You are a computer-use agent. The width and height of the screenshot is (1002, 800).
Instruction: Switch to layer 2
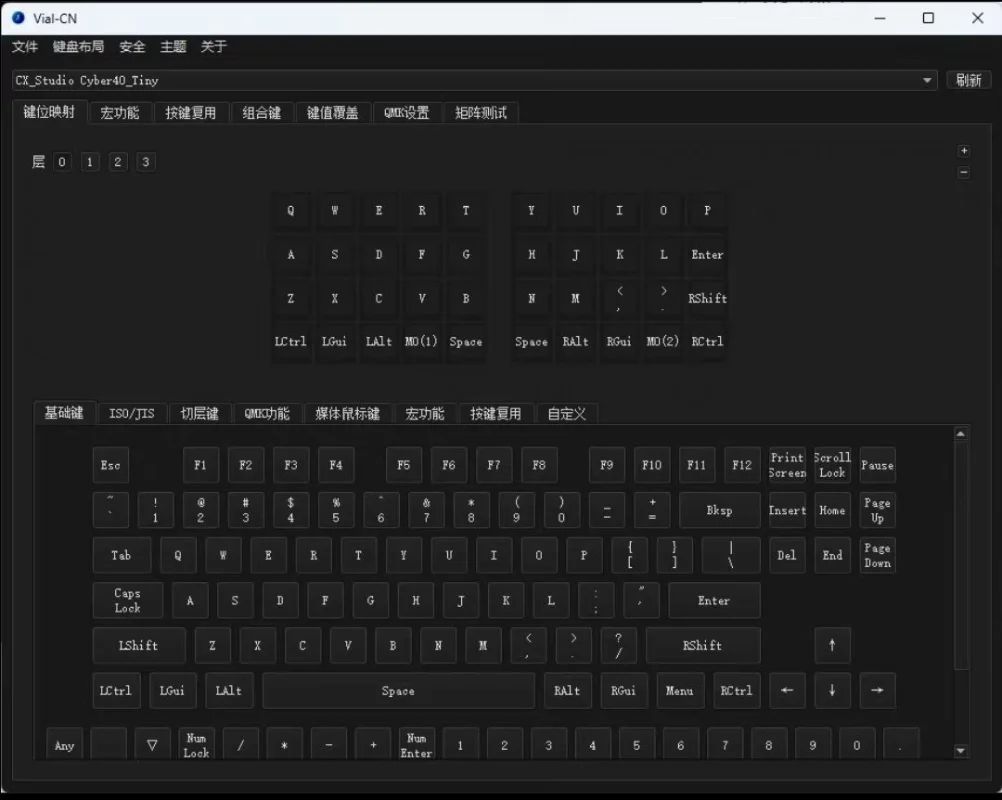[118, 162]
